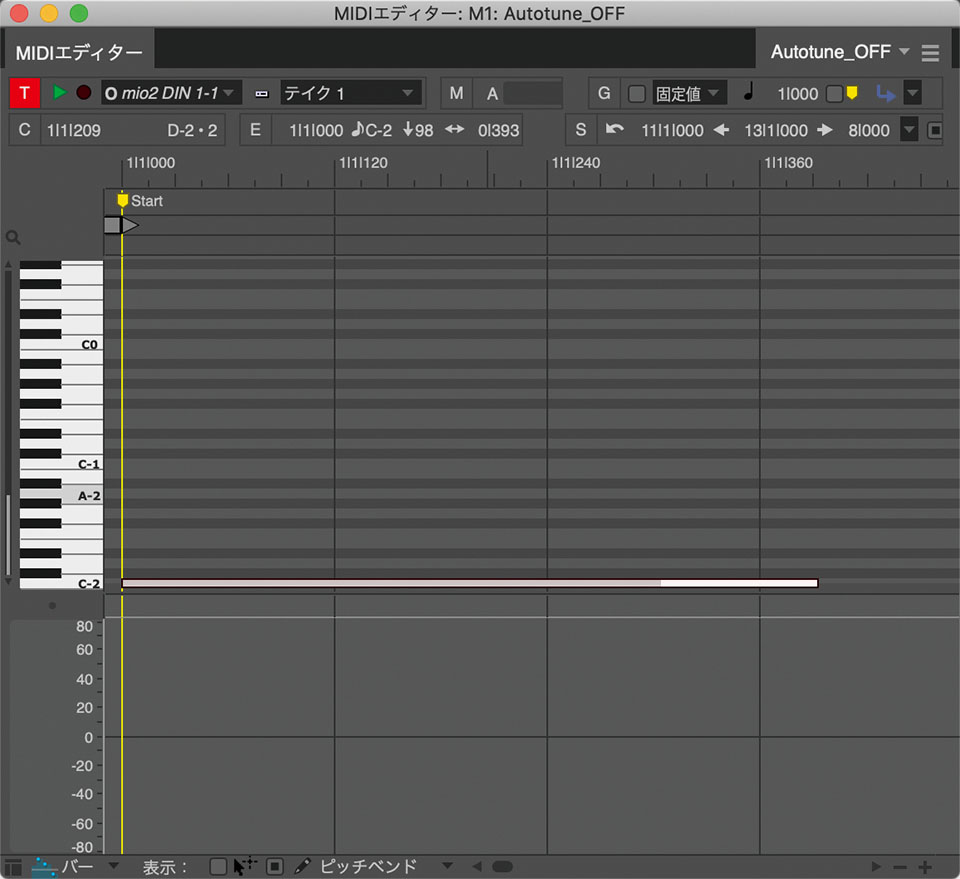Viewport: 960px width, 879px height.
Task: Select the long C-2 note bar
Action: click(x=470, y=583)
